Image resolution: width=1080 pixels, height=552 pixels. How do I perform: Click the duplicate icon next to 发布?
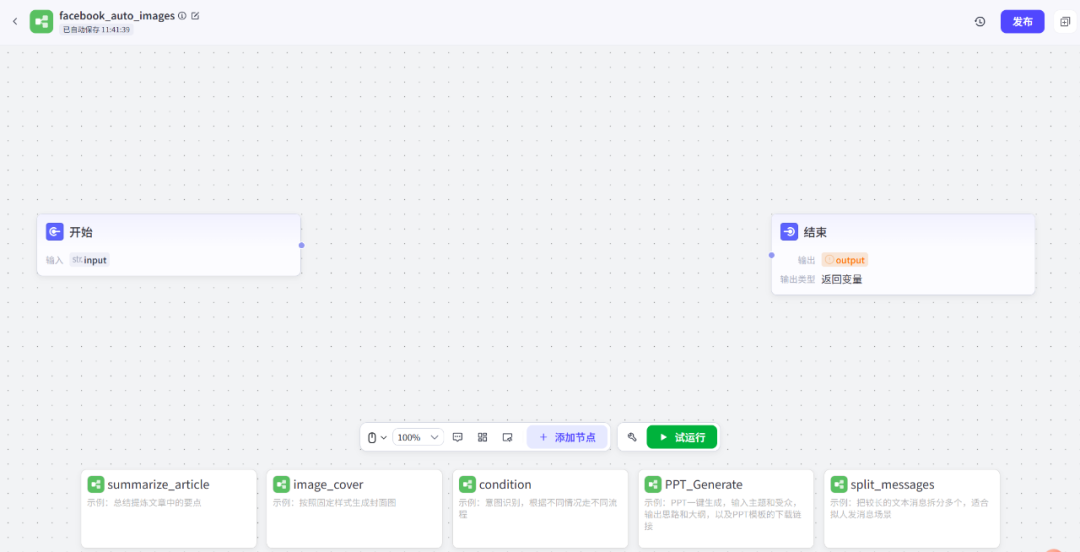point(1065,21)
